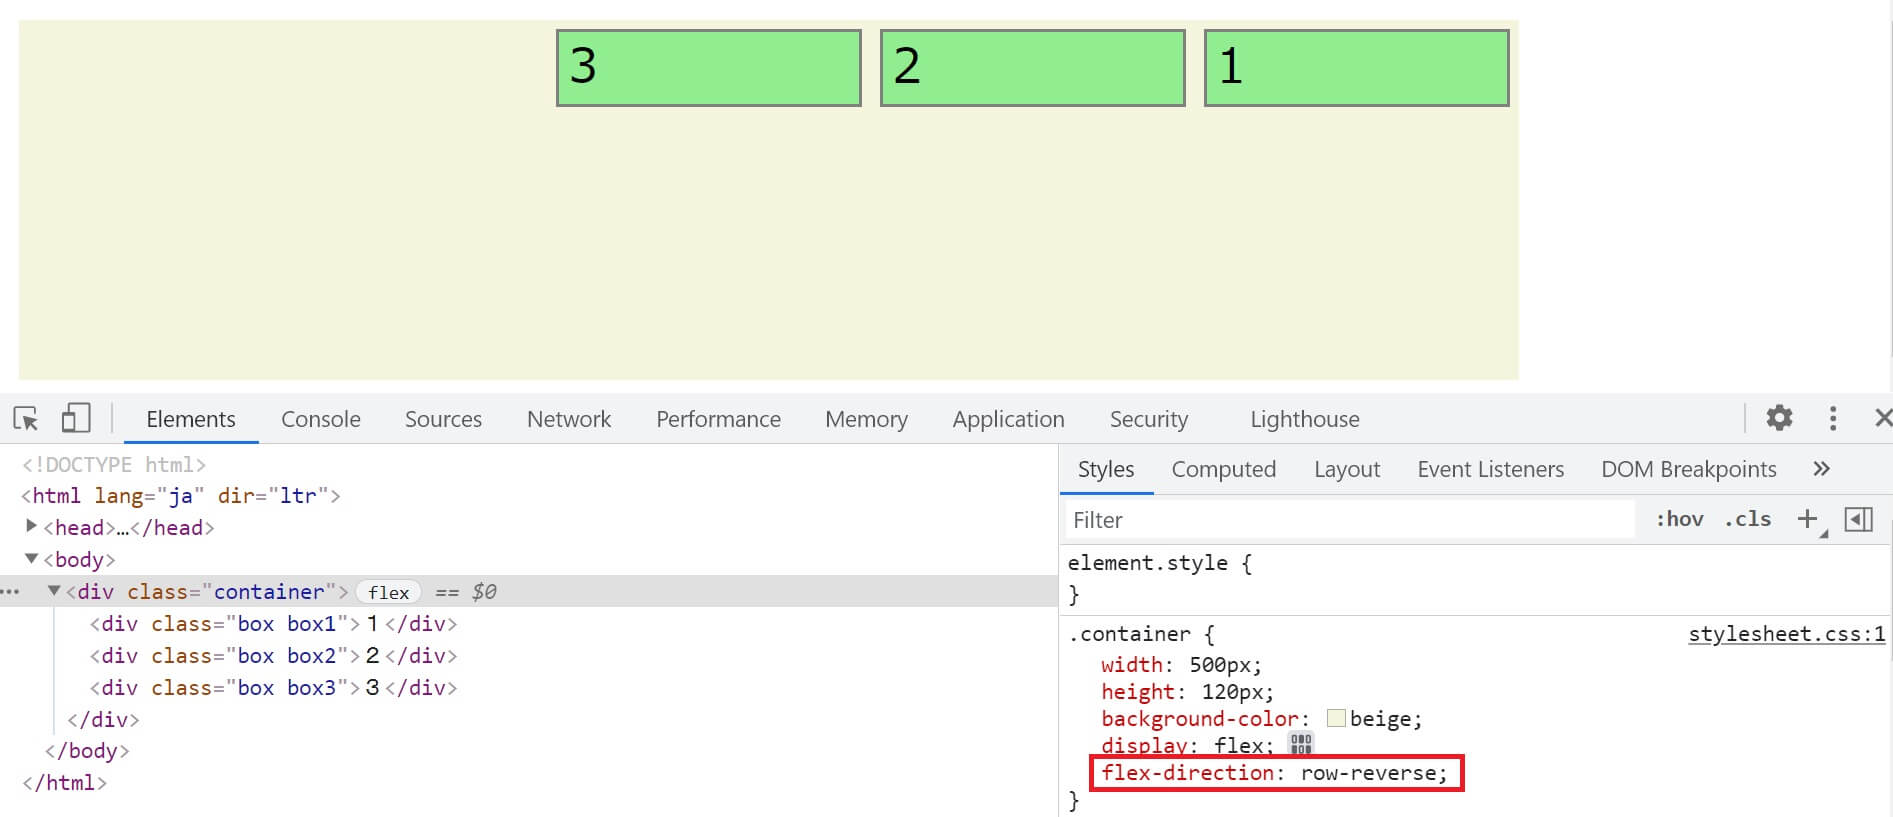Collapse the body element node
The height and width of the screenshot is (817, 1893).
point(31,559)
